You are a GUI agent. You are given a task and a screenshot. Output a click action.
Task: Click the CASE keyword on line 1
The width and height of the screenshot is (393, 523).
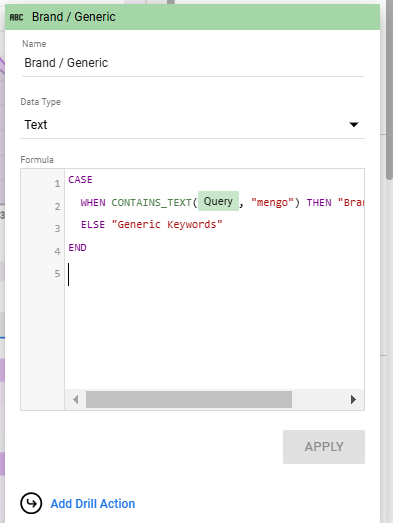80,180
